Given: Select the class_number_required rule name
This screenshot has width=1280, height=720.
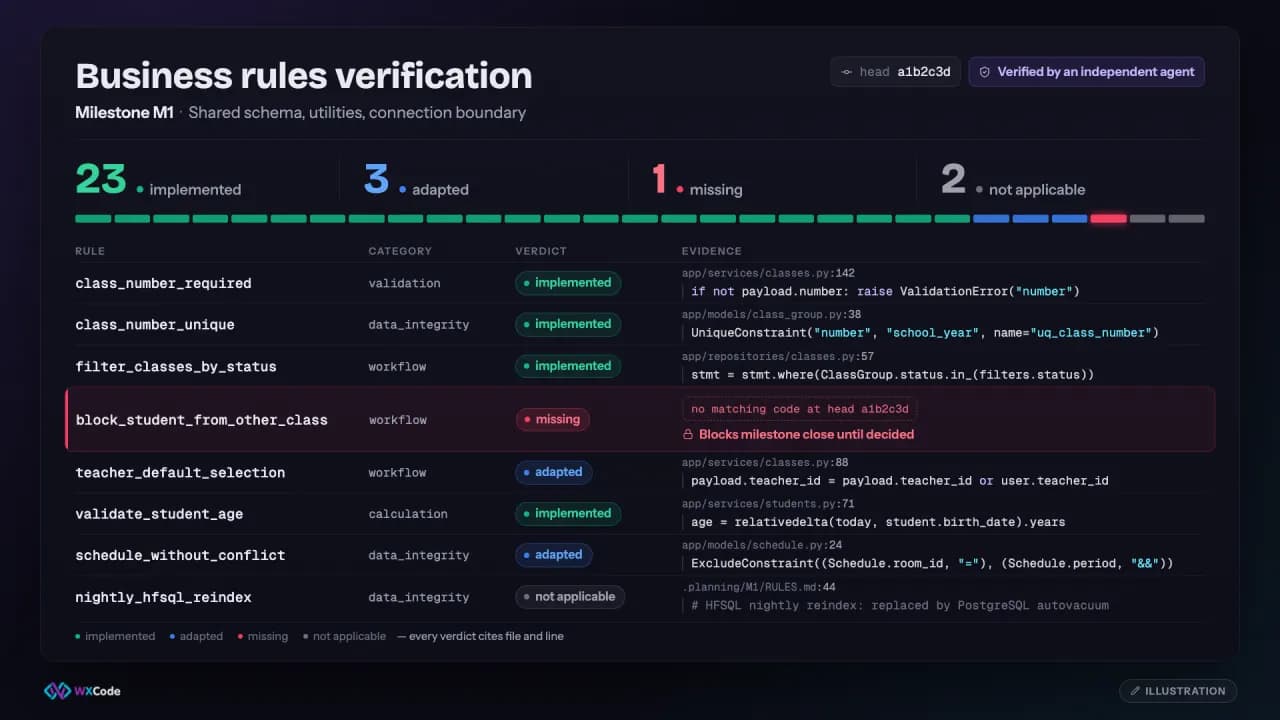Looking at the screenshot, I should (163, 283).
